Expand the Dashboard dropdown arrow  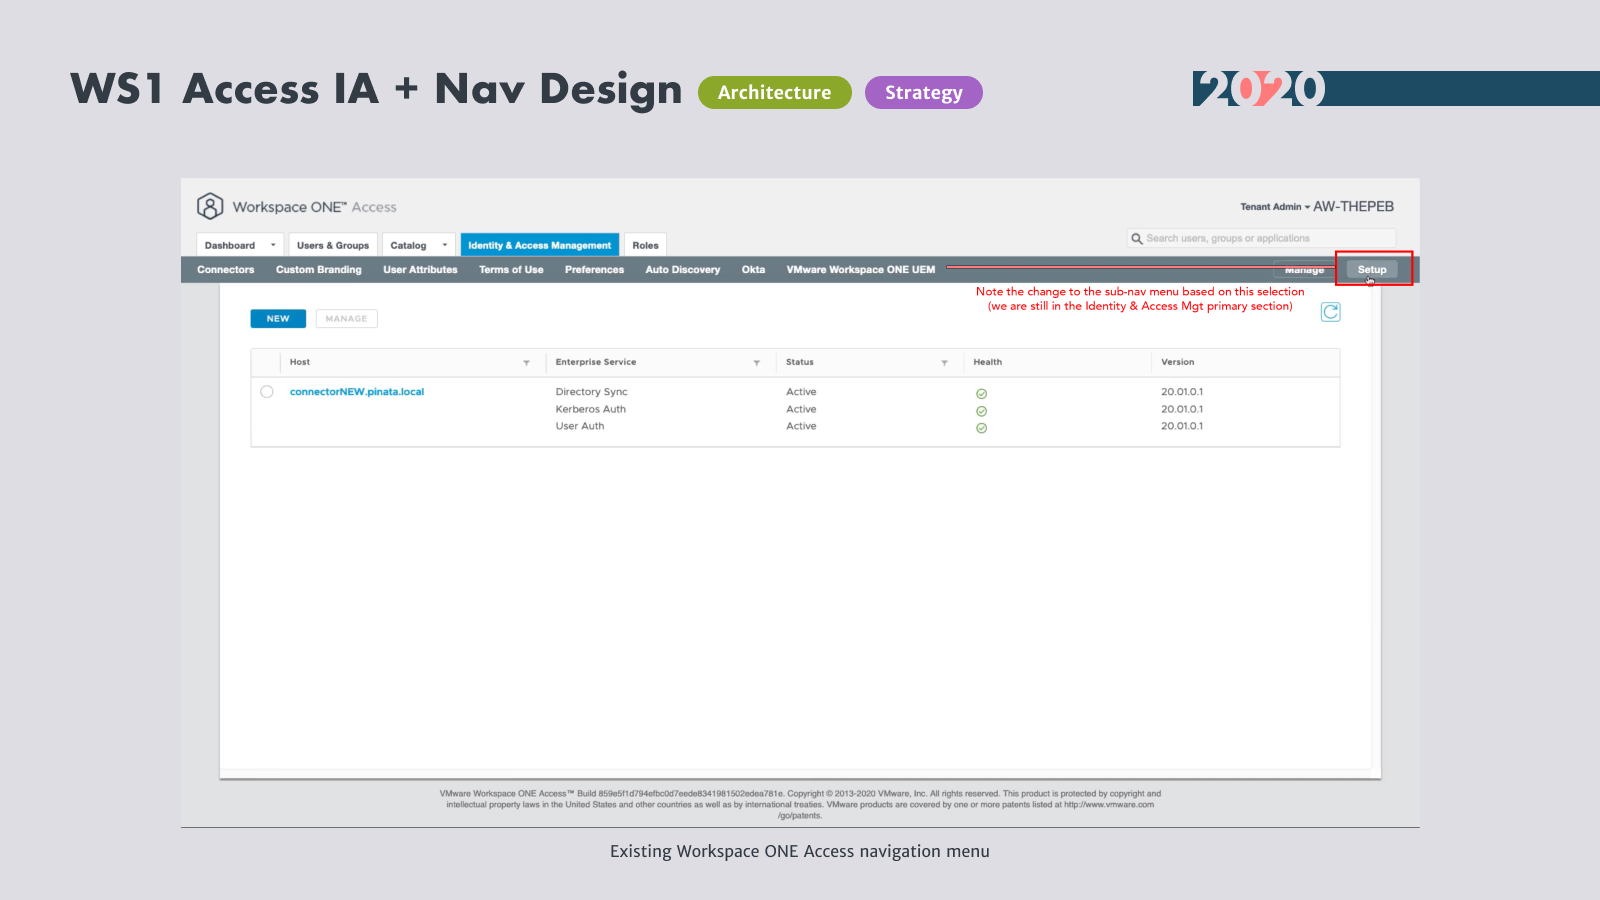pos(273,245)
